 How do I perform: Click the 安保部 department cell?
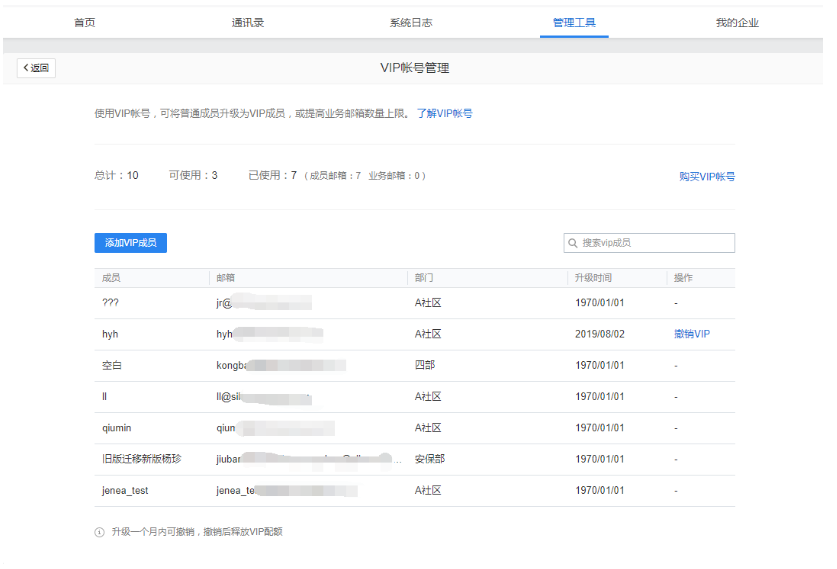pyautogui.click(x=430, y=459)
